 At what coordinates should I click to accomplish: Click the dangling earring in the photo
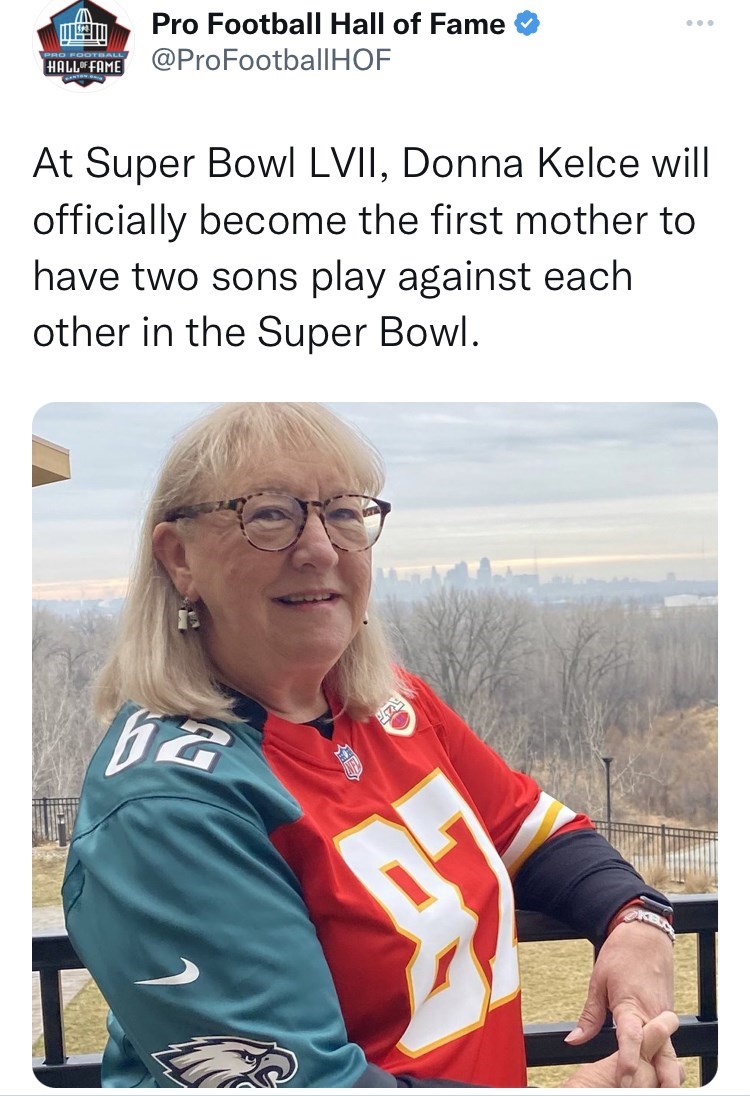187,615
